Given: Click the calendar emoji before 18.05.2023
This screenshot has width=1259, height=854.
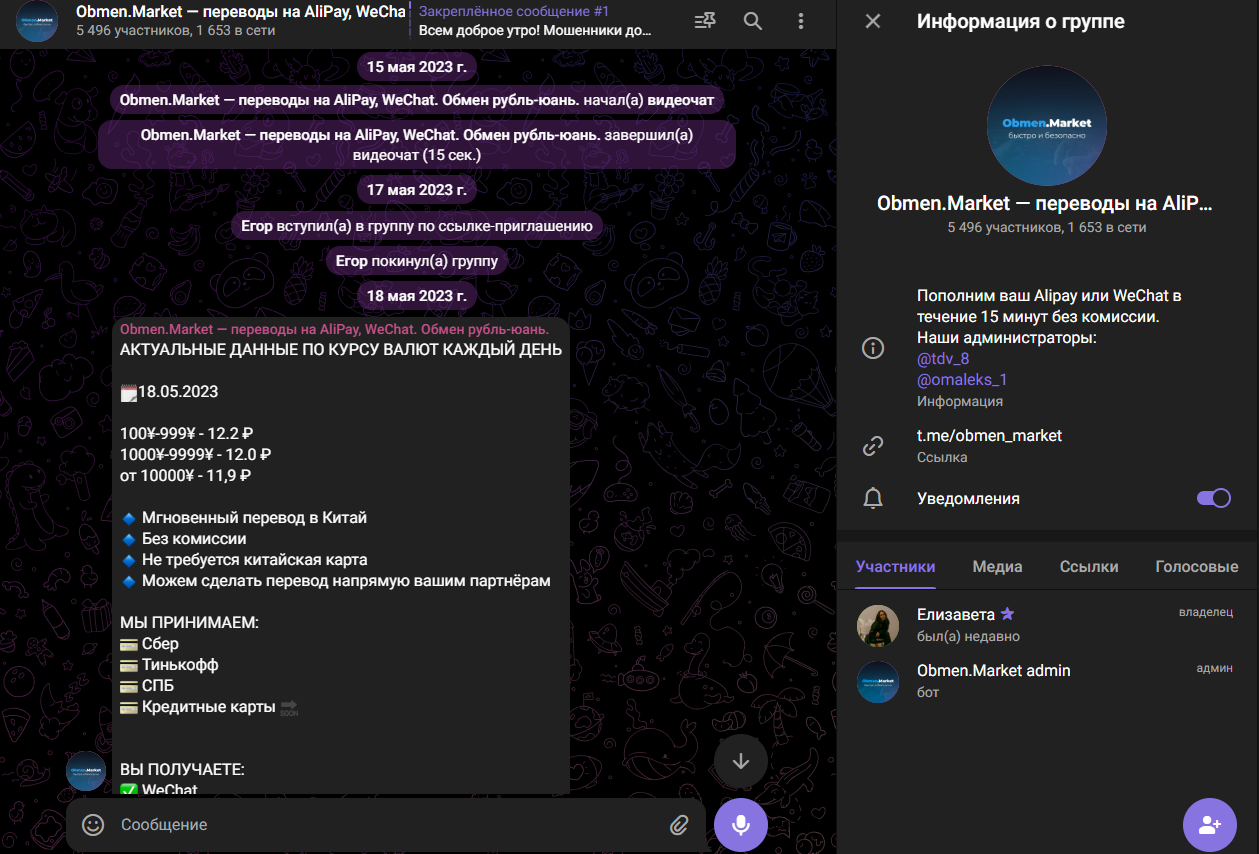Looking at the screenshot, I should coord(128,392).
